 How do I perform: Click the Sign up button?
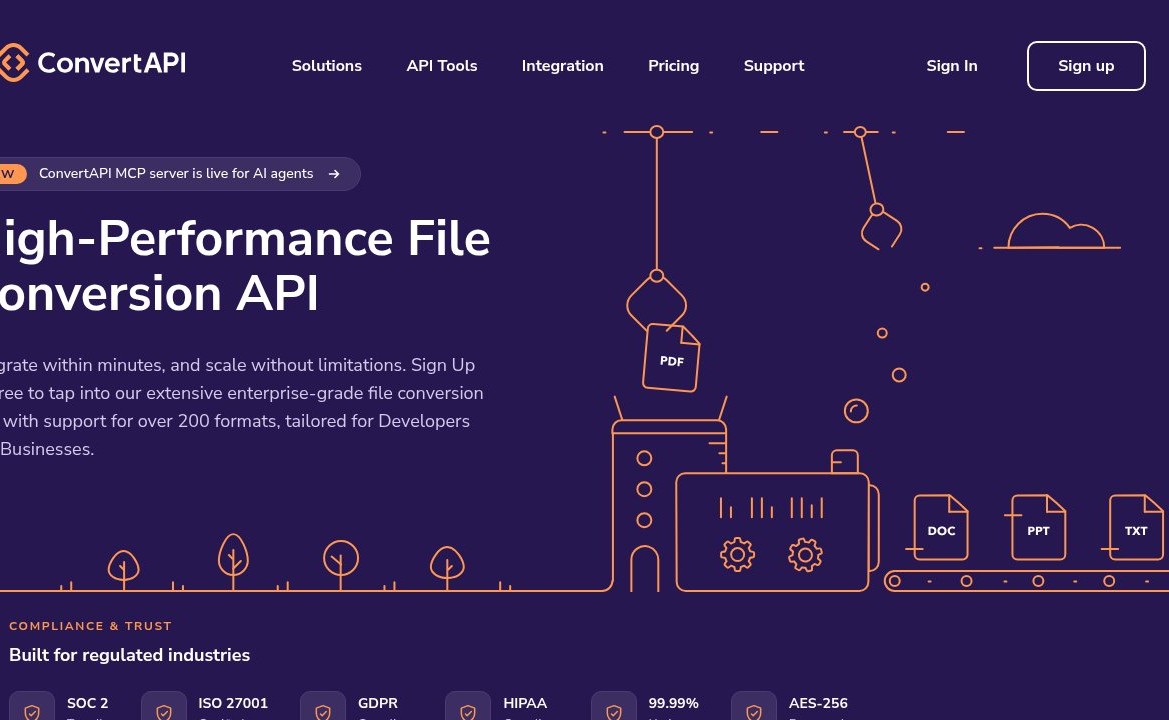click(1086, 66)
